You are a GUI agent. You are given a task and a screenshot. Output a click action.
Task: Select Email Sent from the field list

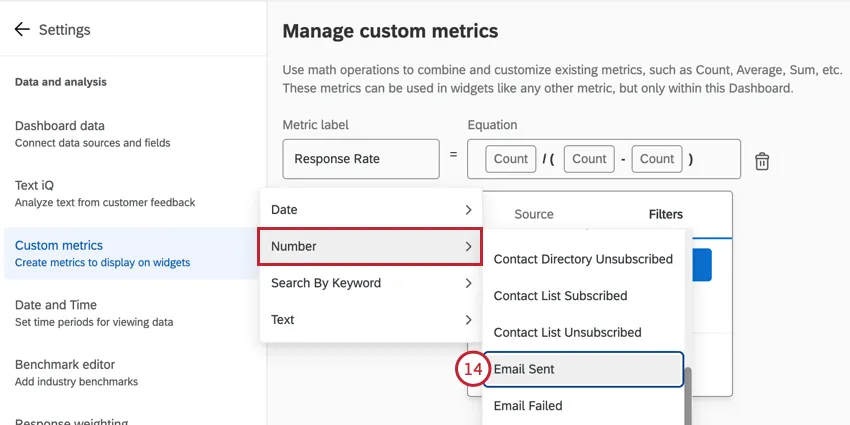coord(583,369)
